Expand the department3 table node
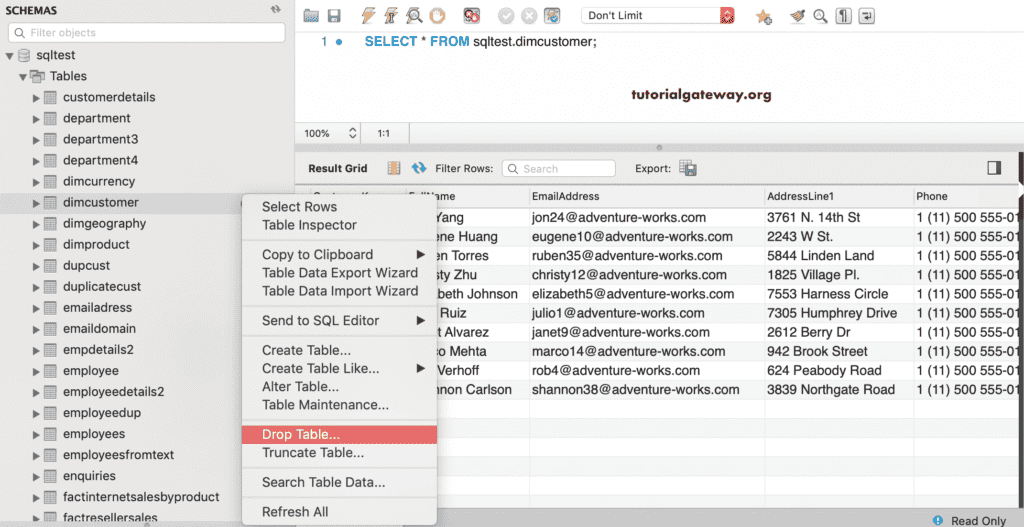Image resolution: width=1024 pixels, height=527 pixels. point(36,139)
